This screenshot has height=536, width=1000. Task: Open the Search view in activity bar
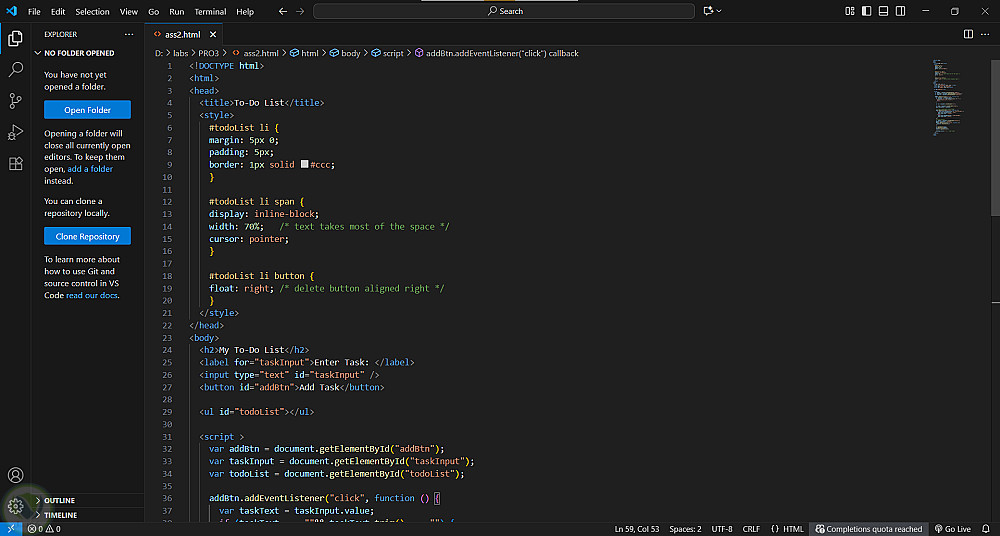pyautogui.click(x=15, y=70)
